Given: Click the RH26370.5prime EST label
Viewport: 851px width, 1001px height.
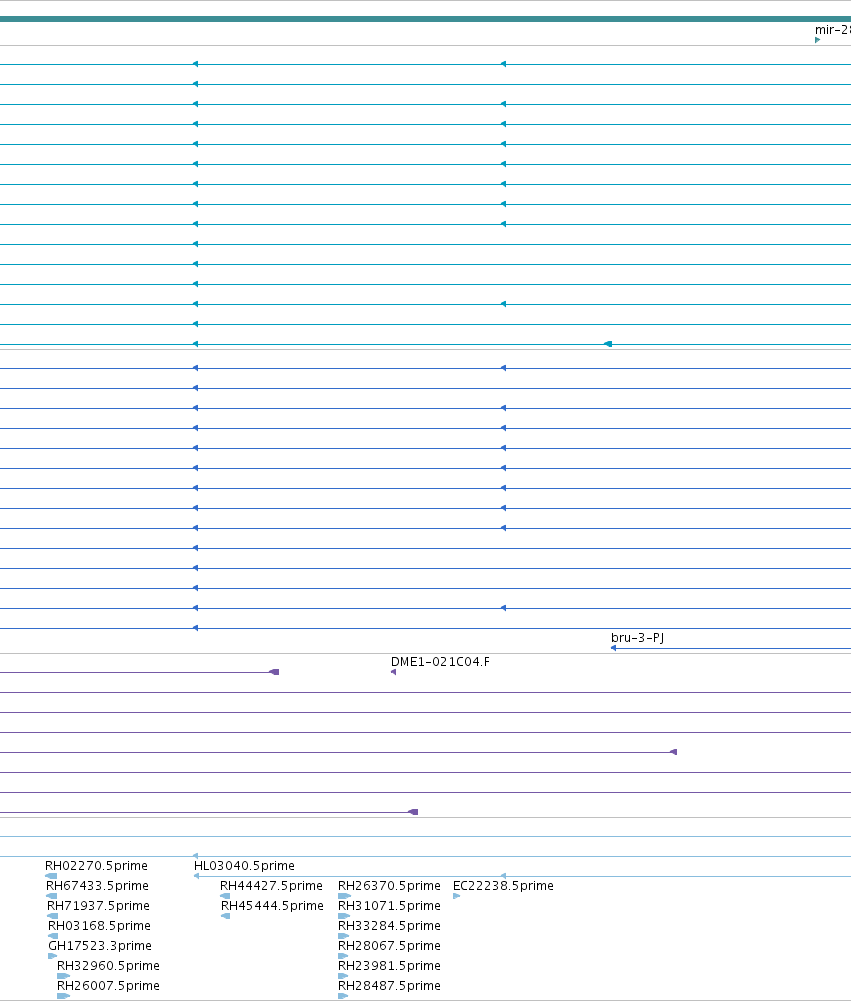Looking at the screenshot, I should 389,885.
